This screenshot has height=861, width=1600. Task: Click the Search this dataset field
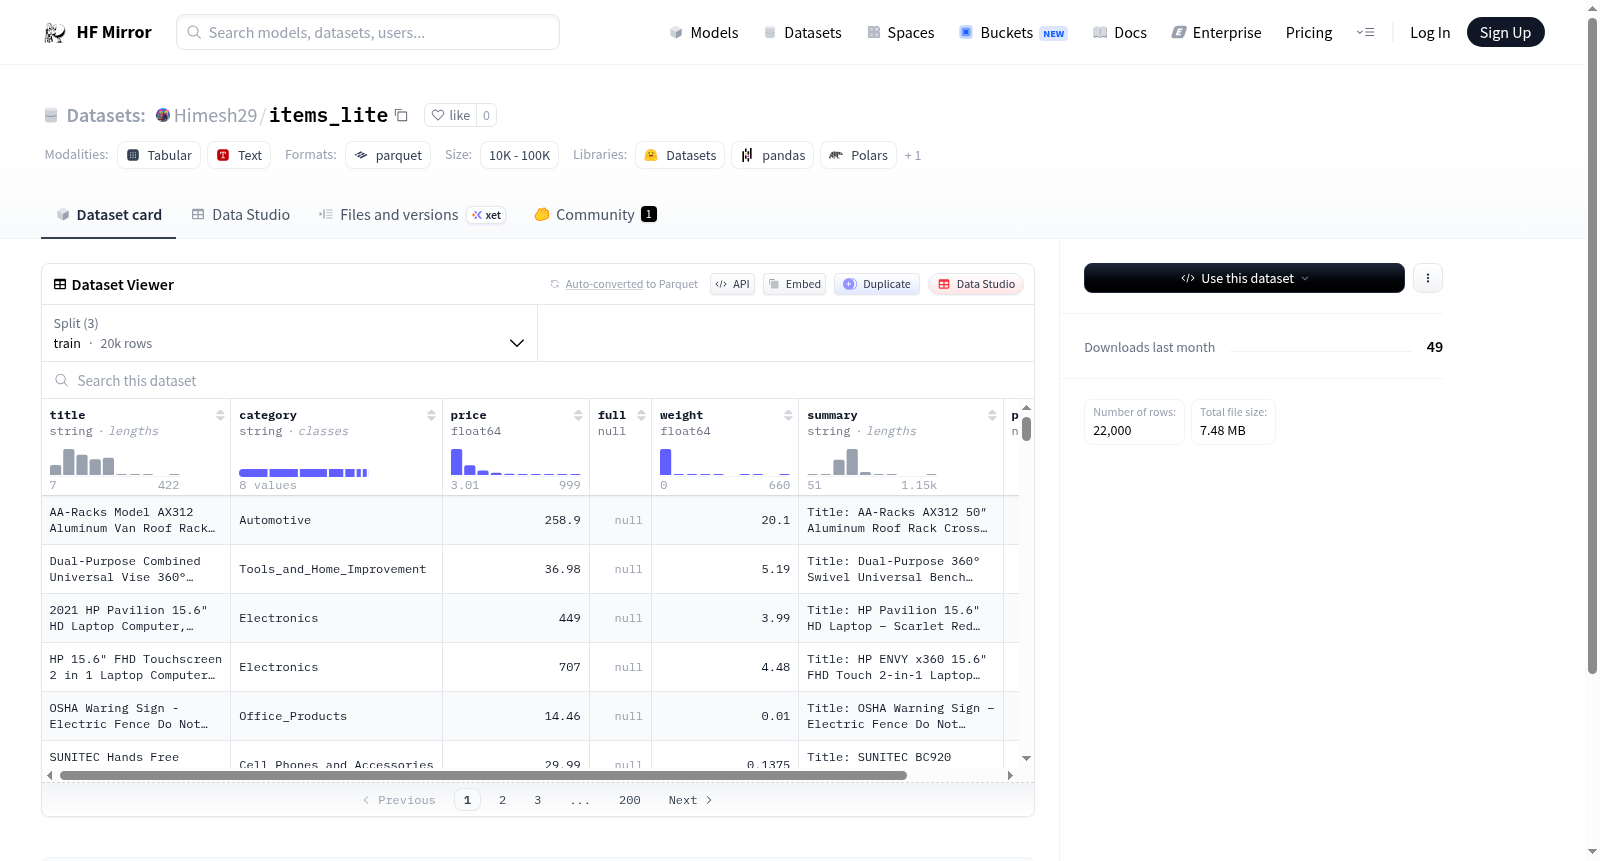tap(538, 381)
